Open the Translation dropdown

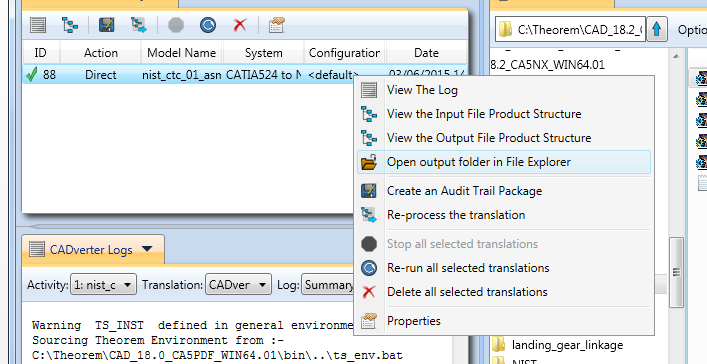point(238,285)
